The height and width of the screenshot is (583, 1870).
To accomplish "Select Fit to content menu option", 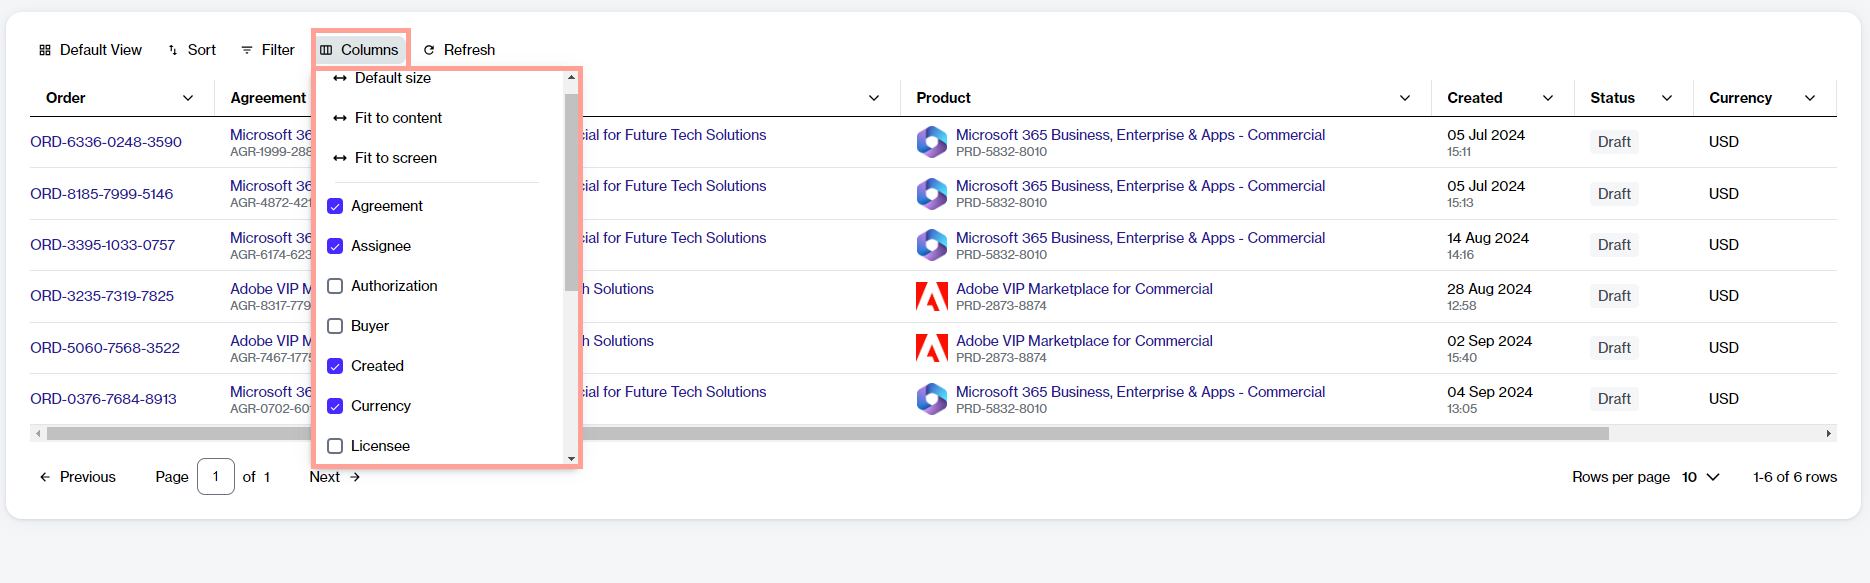I will [398, 118].
